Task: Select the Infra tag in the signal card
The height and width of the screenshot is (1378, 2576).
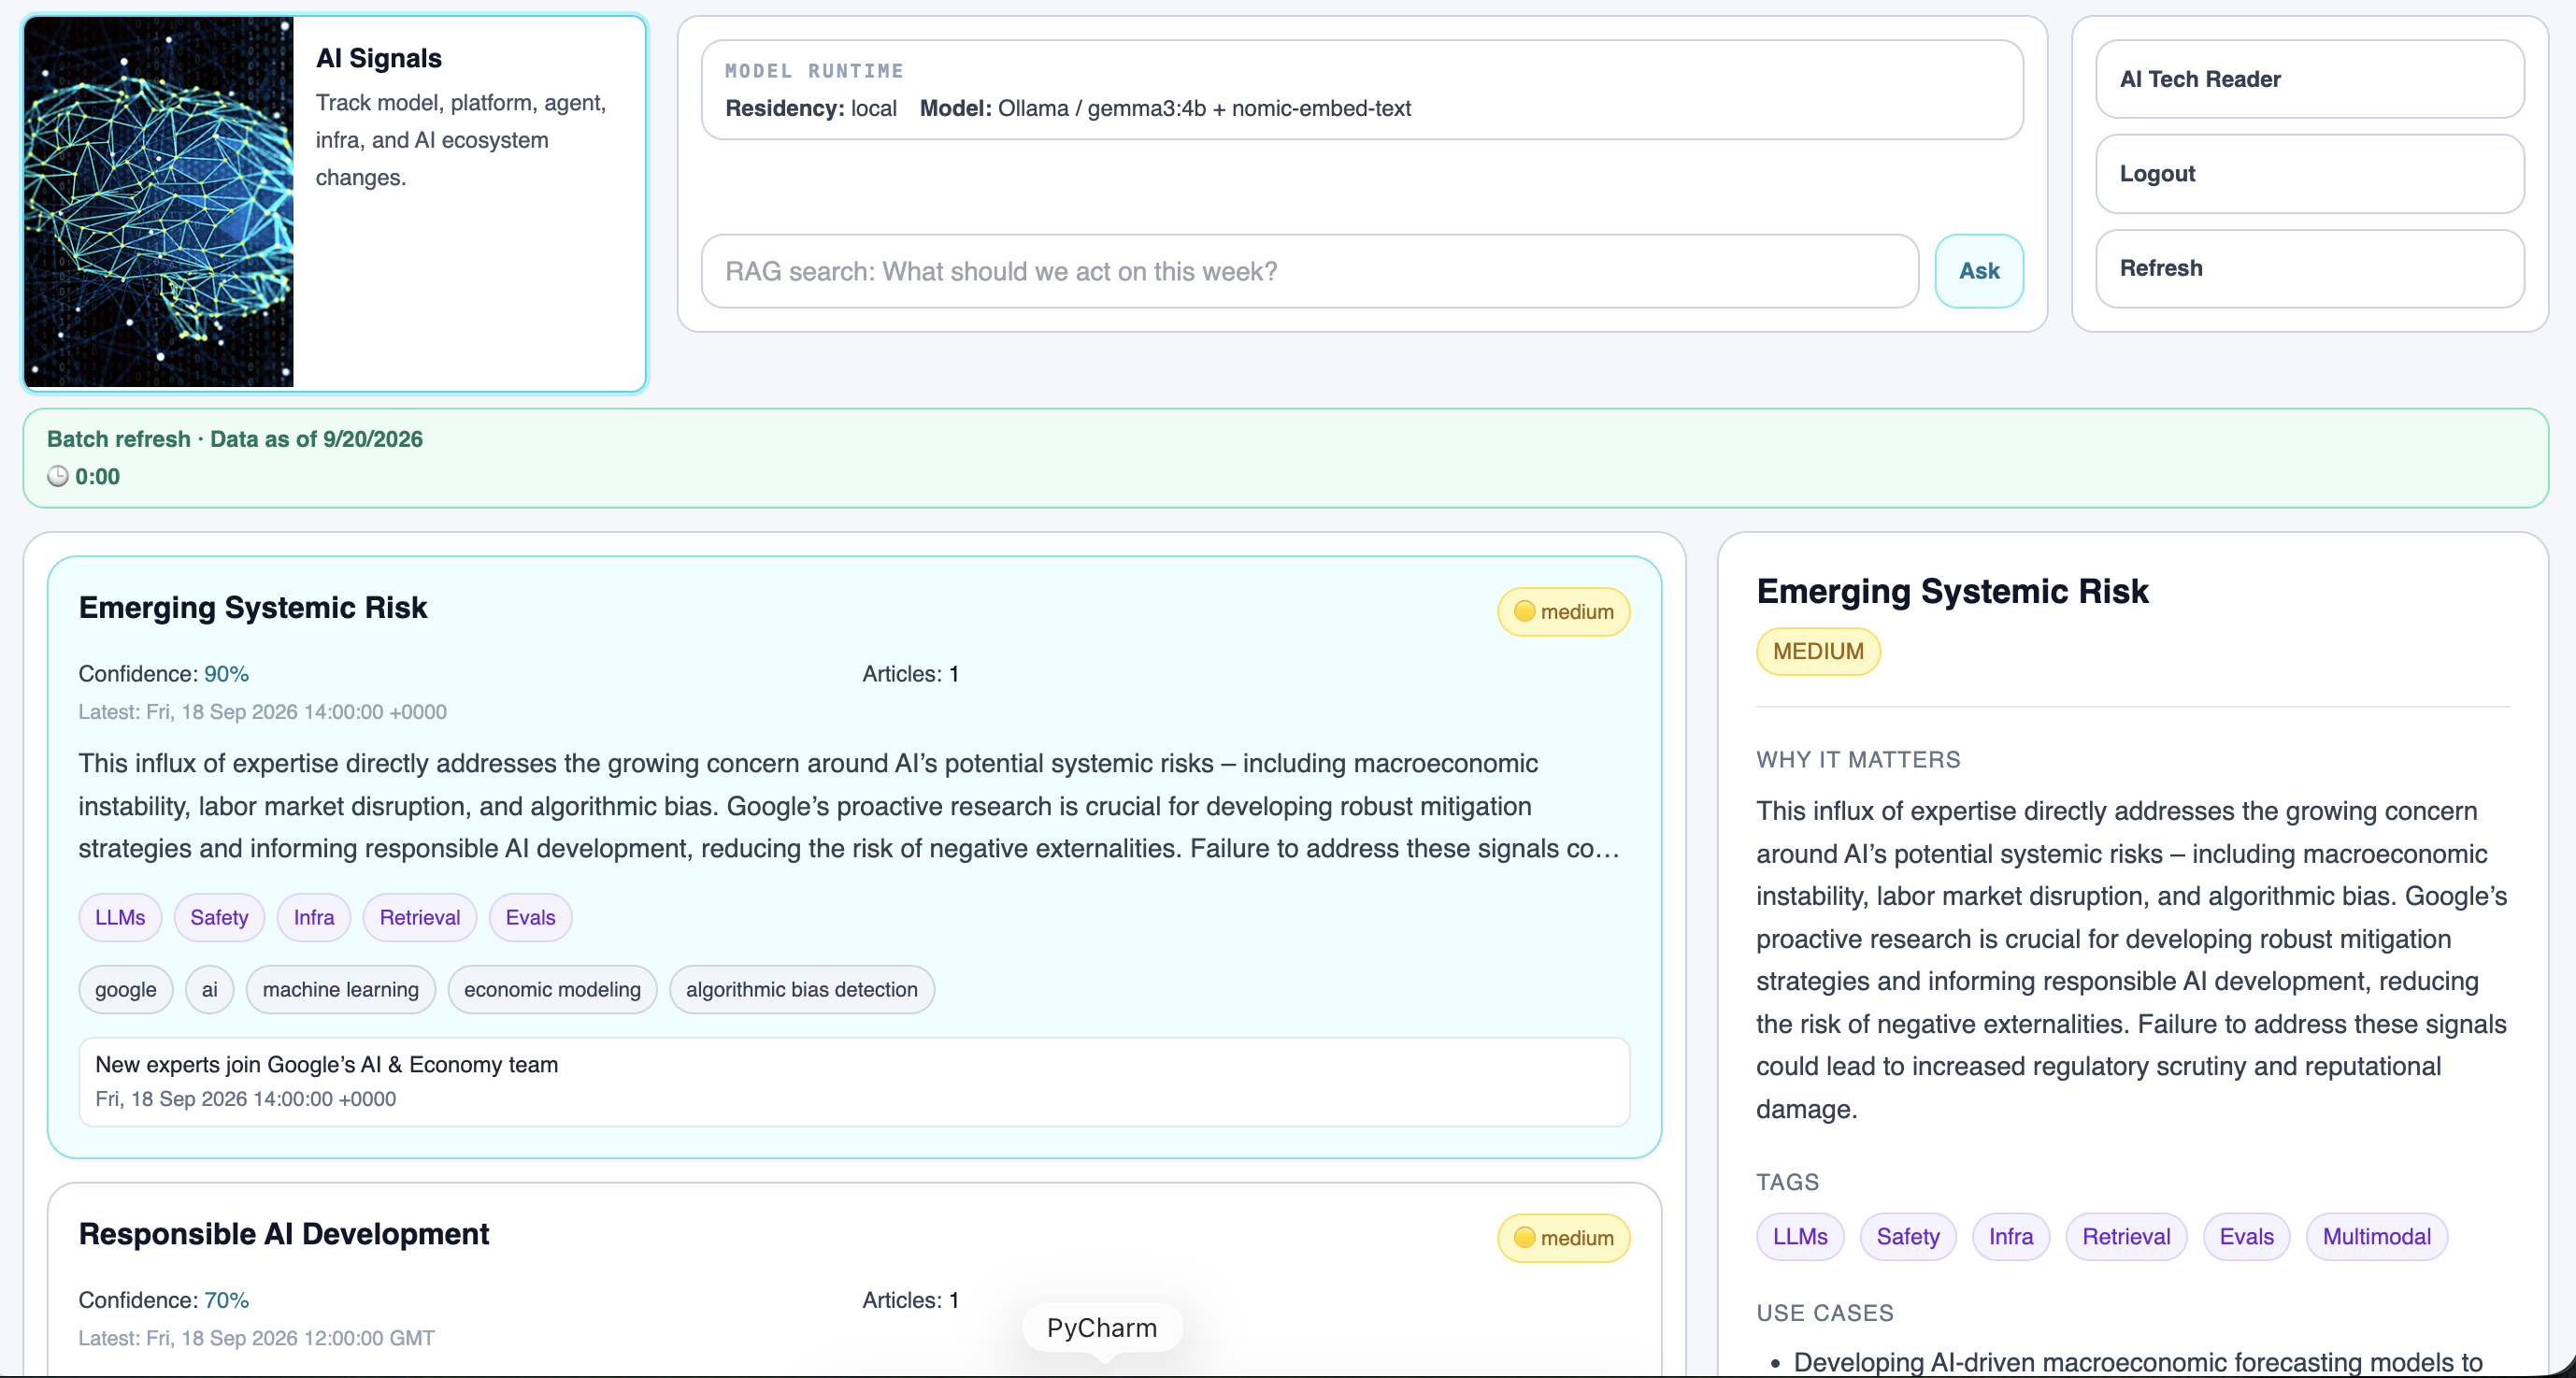Action: [x=314, y=917]
